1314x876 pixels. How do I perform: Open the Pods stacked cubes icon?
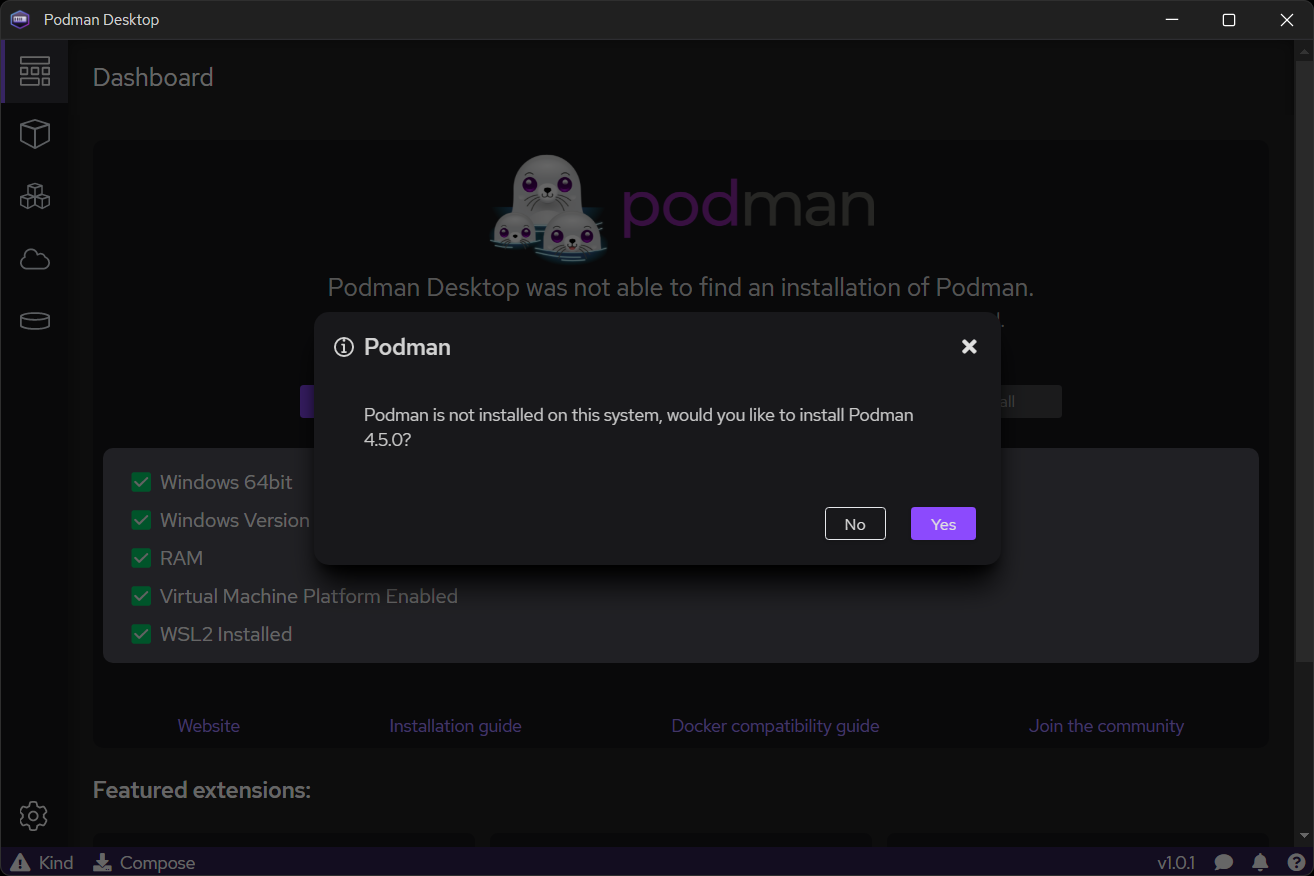point(35,196)
